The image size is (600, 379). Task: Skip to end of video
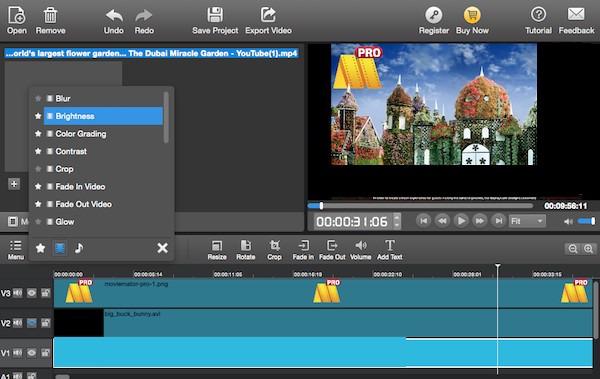click(498, 221)
